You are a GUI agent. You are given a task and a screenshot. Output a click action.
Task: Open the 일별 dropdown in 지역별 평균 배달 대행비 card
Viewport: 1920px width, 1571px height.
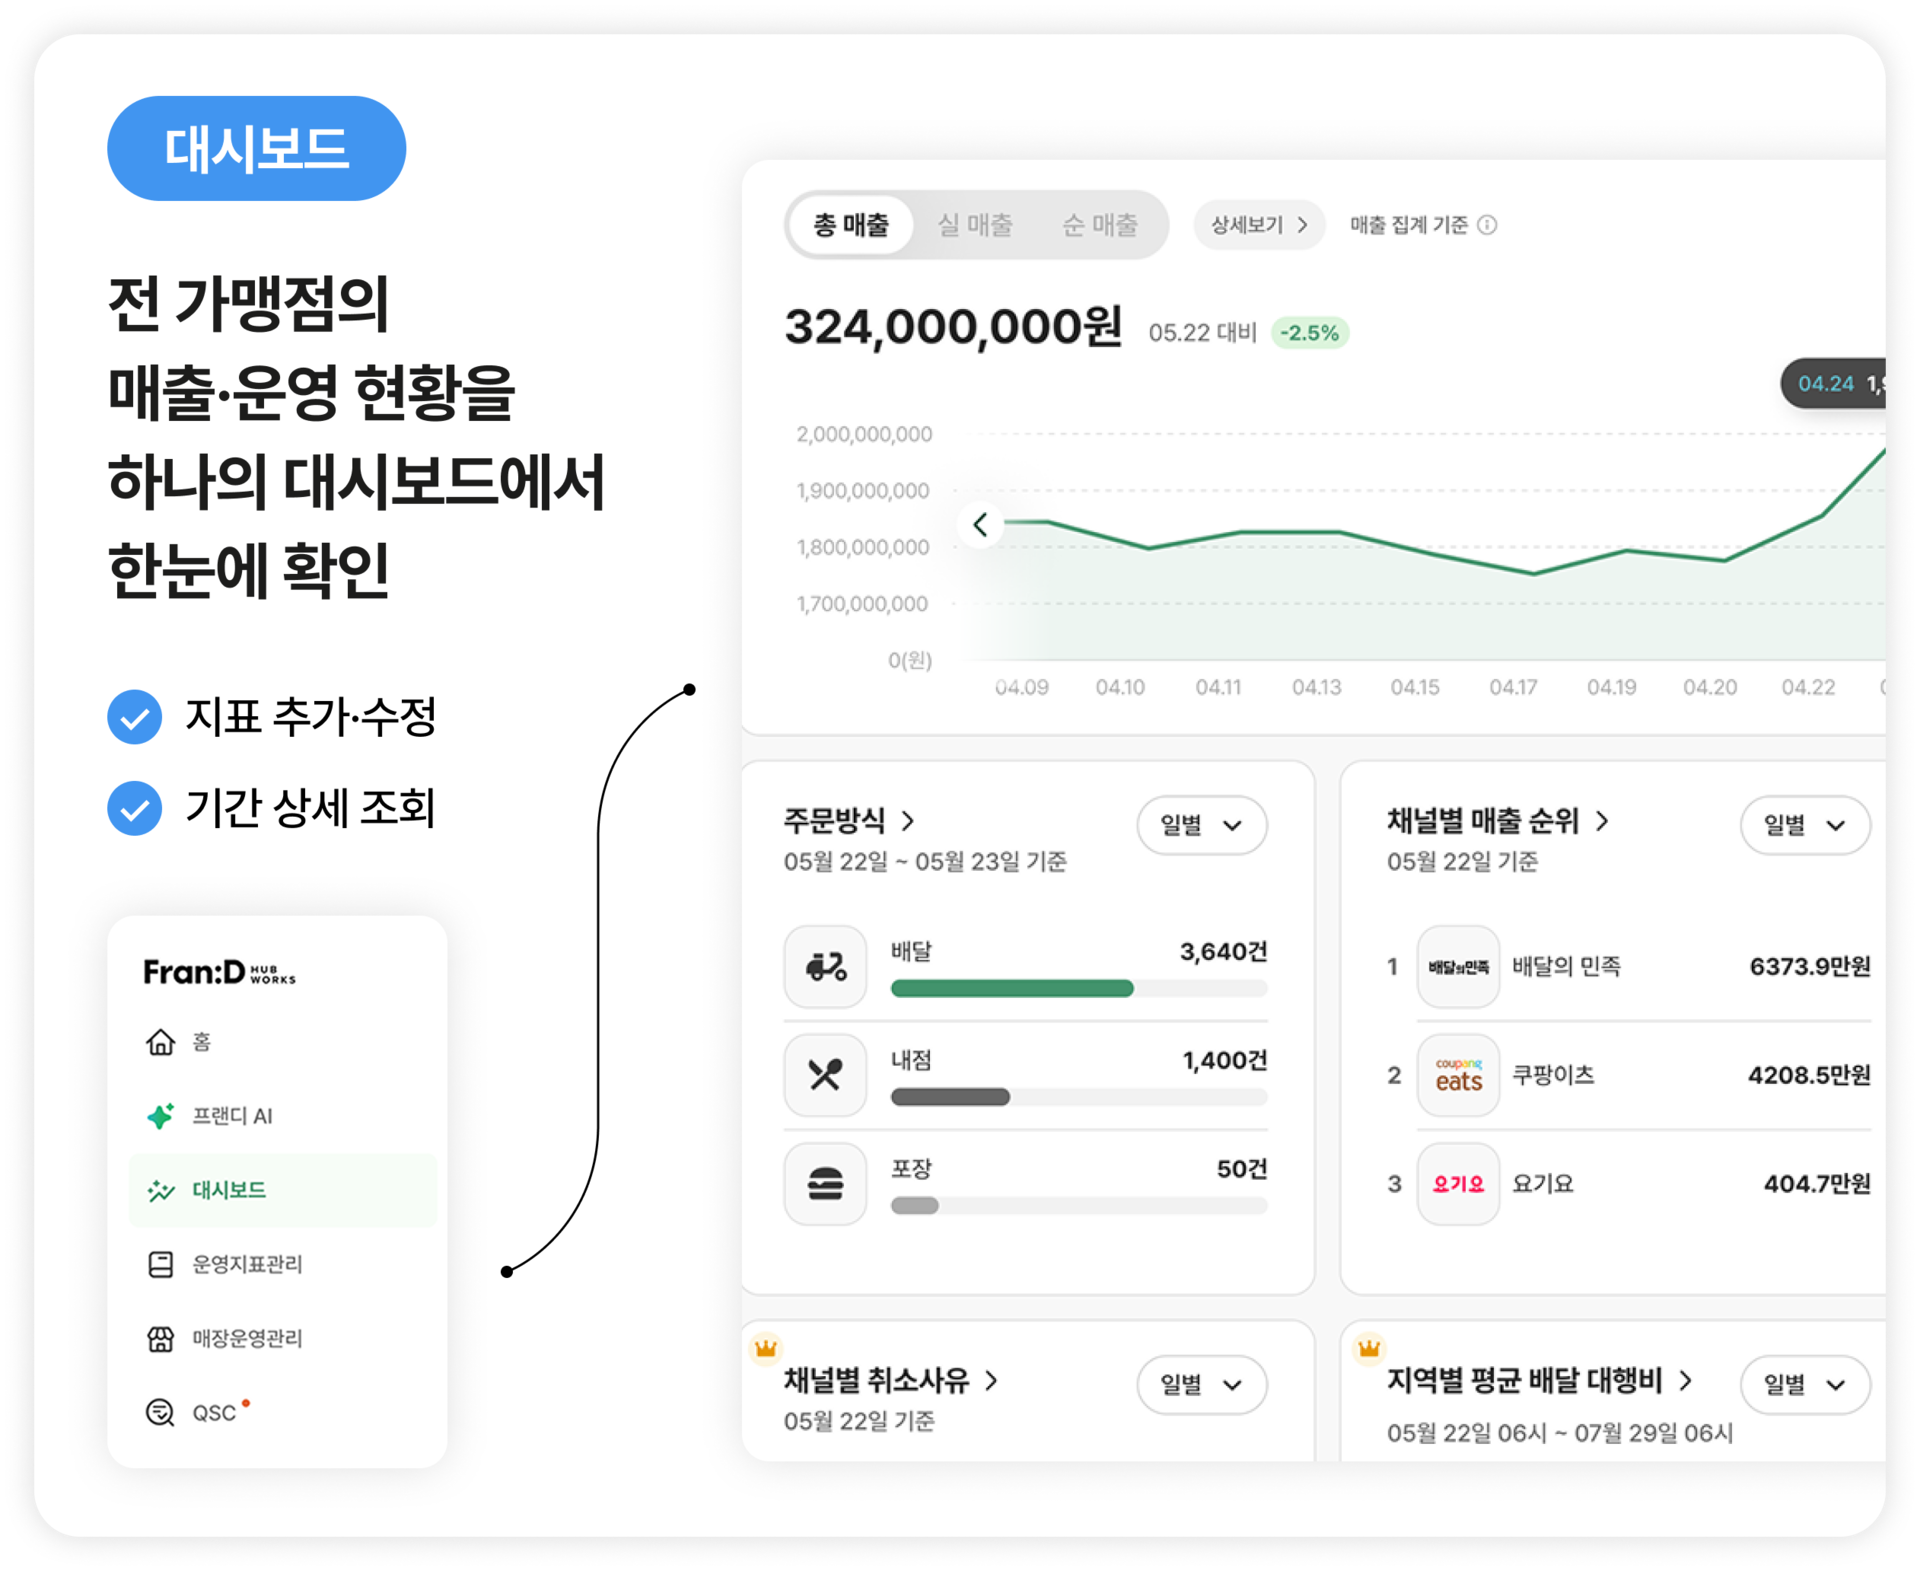[1805, 1385]
